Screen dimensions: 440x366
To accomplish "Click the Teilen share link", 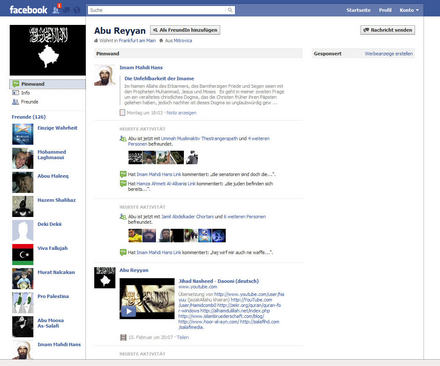I will 183,337.
